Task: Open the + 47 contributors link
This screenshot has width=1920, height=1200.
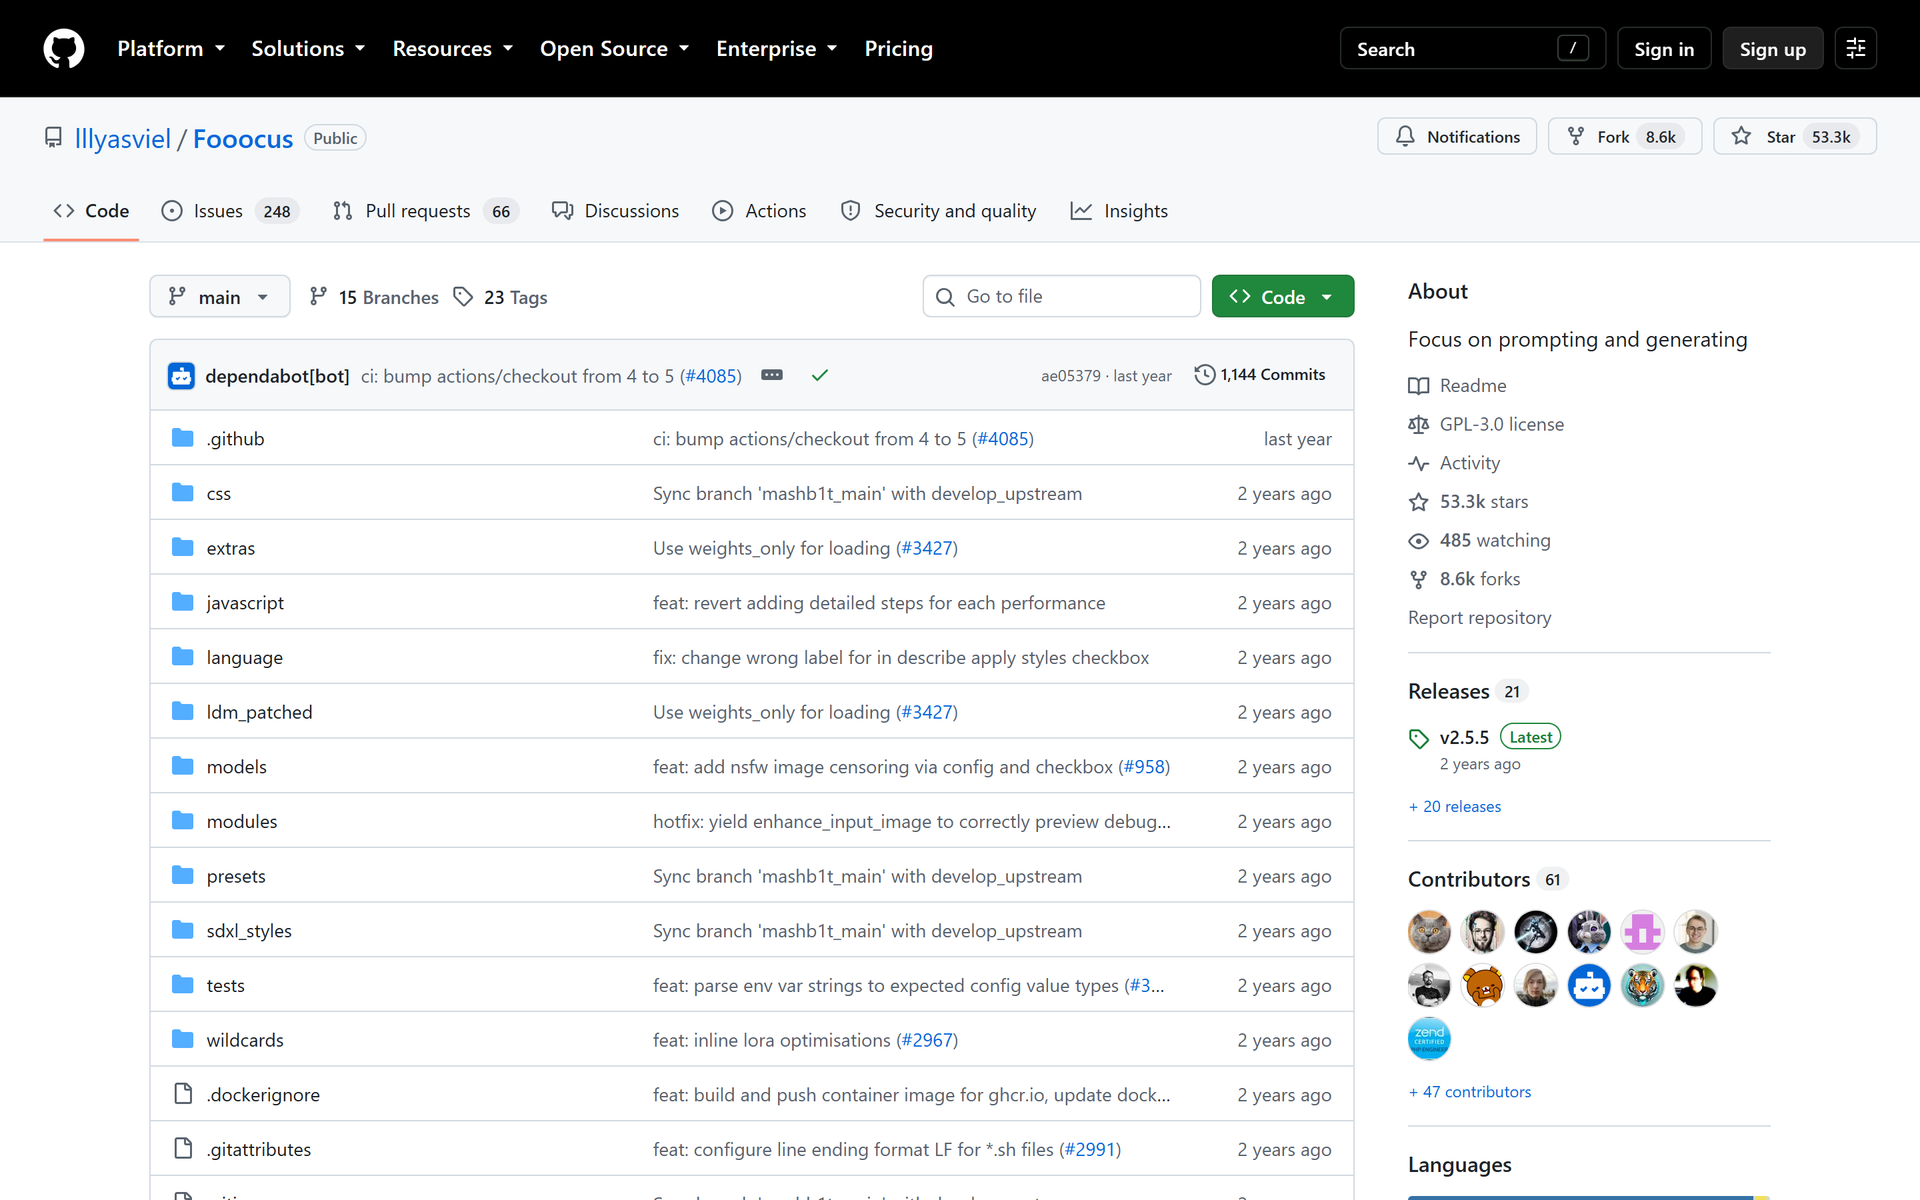Action: [x=1470, y=1091]
